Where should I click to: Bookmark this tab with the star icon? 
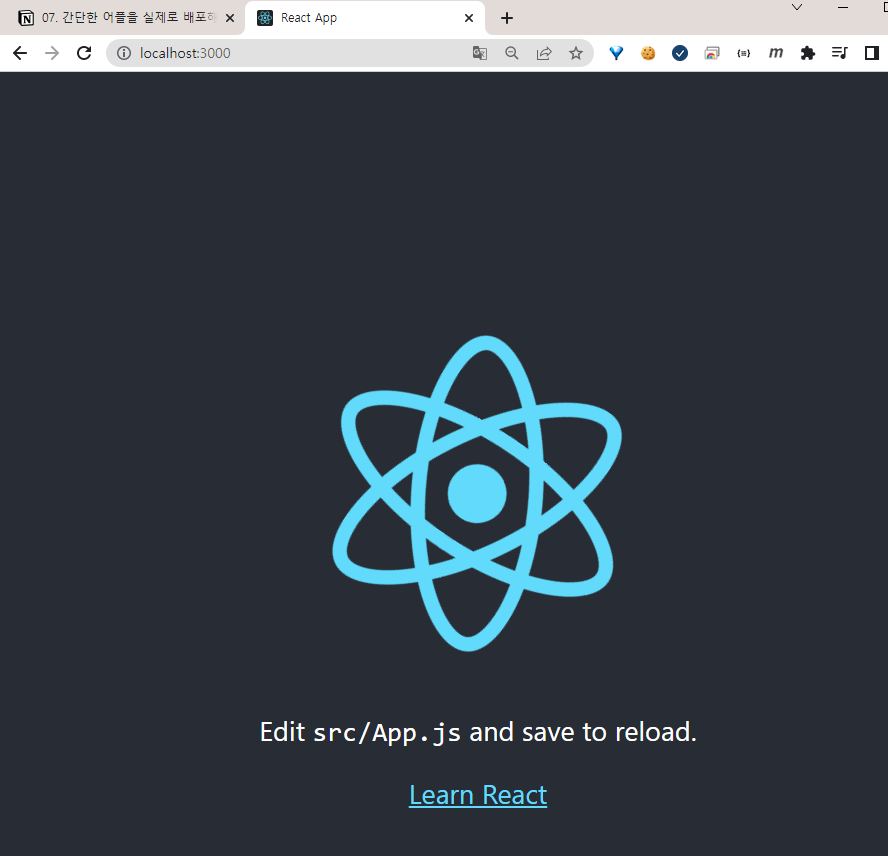(576, 53)
